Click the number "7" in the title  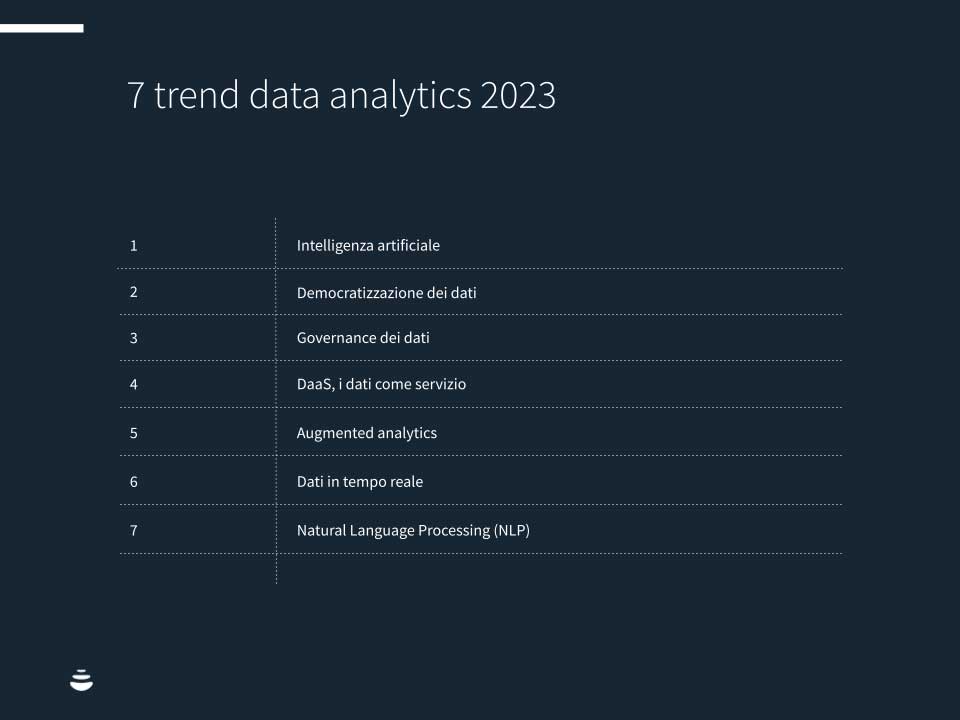point(136,96)
